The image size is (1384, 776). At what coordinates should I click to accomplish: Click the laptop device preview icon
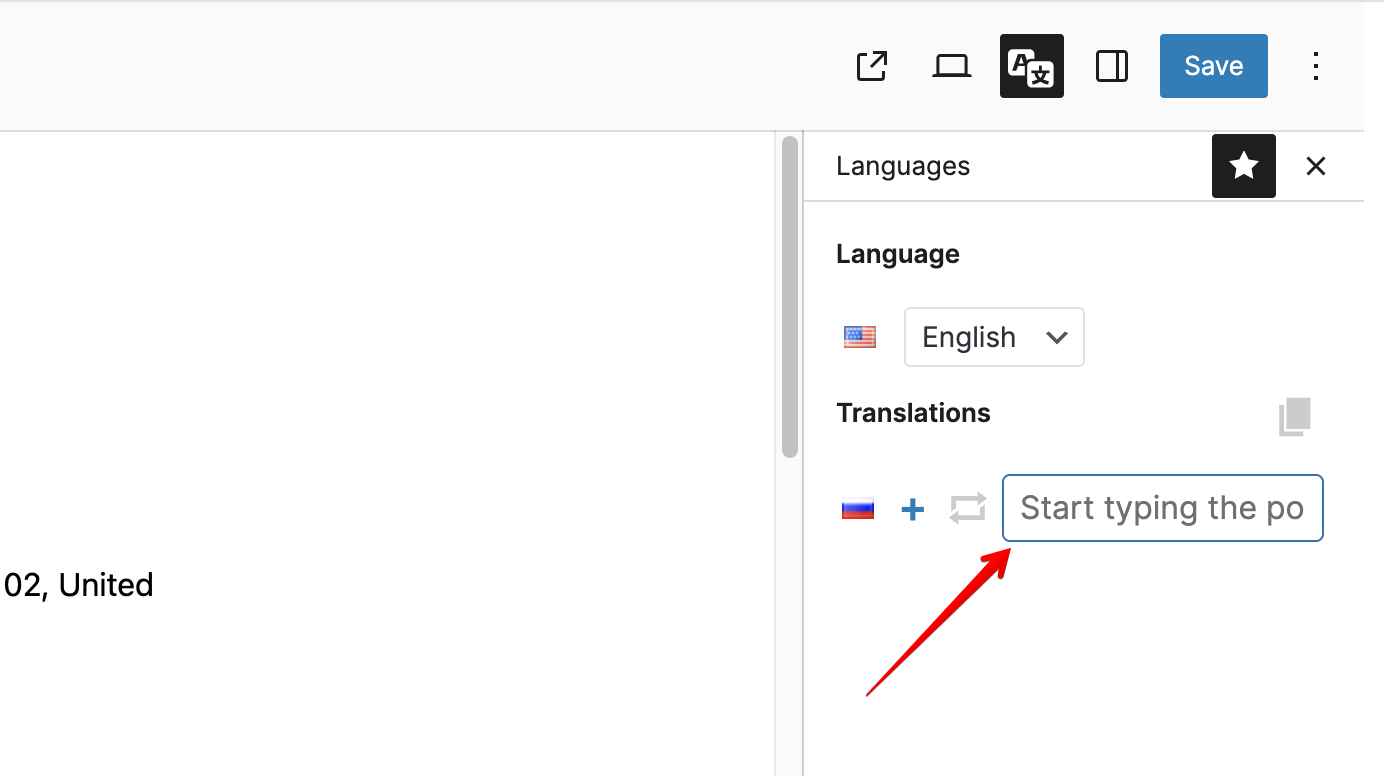click(951, 66)
